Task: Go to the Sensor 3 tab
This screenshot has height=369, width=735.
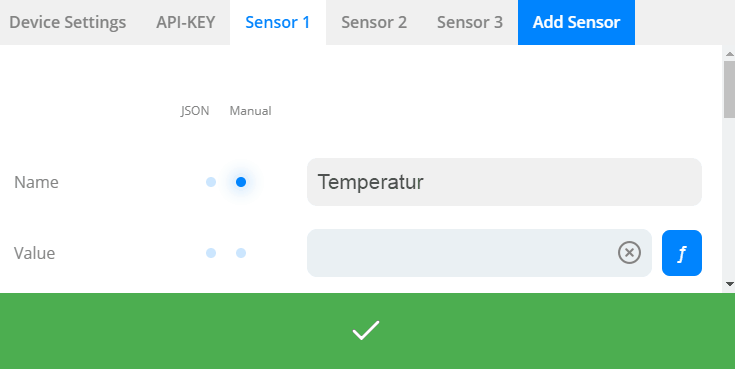Action: coord(470,23)
